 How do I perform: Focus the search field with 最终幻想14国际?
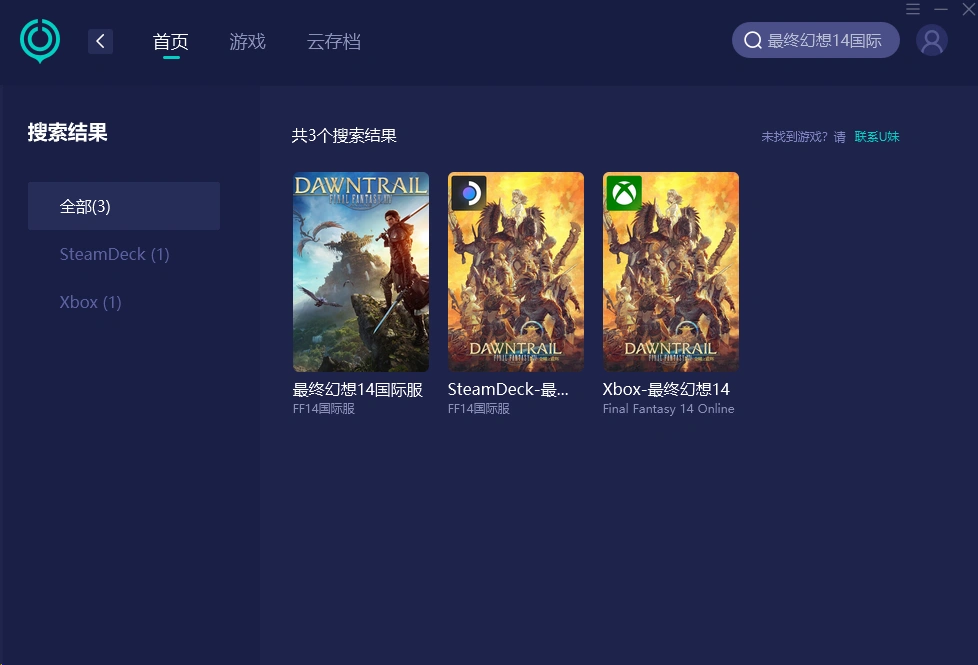816,41
